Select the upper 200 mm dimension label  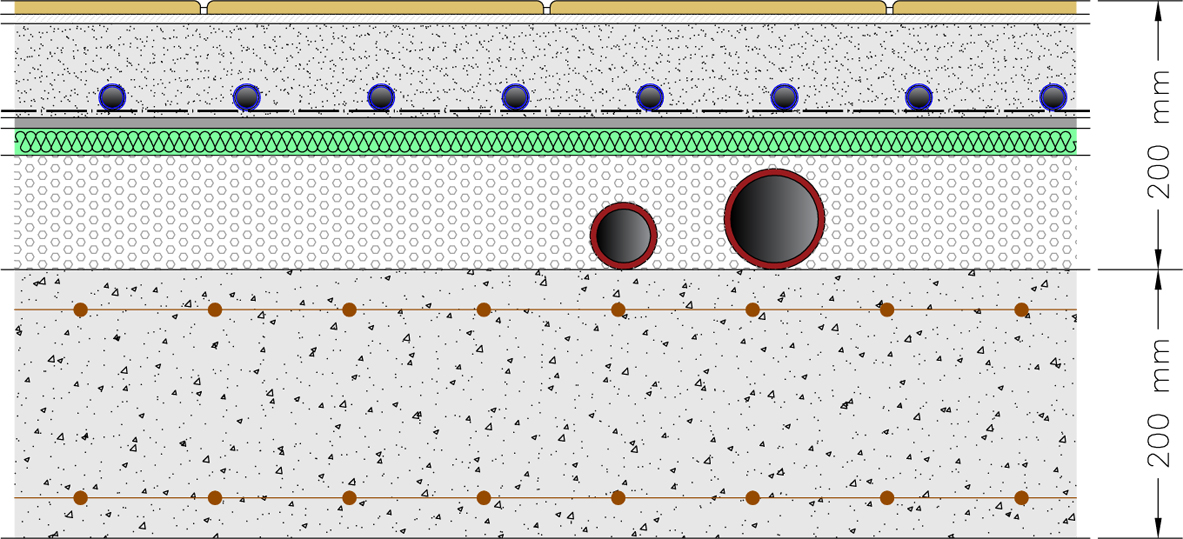click(1158, 134)
